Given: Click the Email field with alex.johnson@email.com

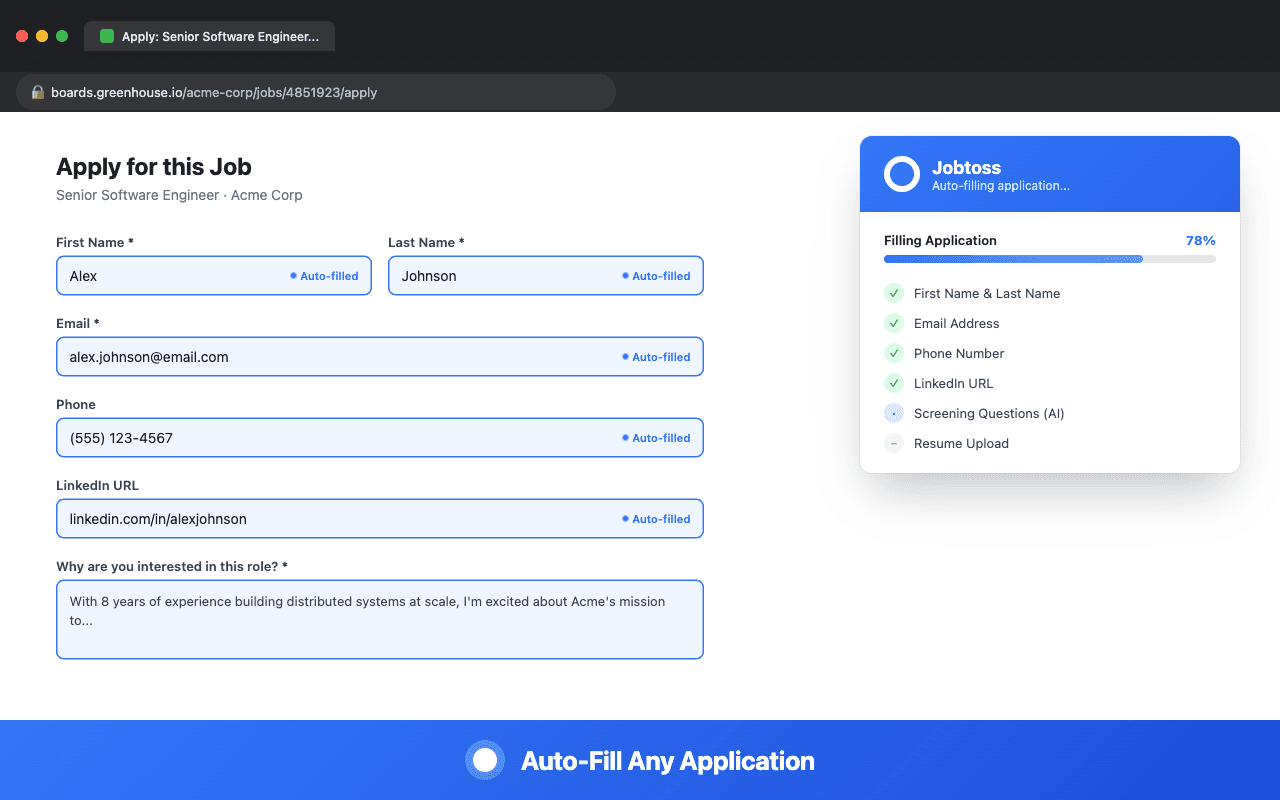Looking at the screenshot, I should pos(380,357).
